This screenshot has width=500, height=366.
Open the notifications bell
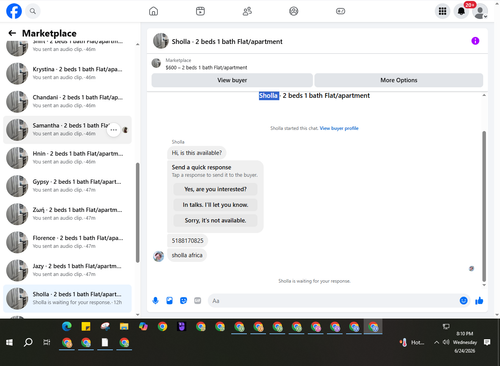tap(461, 11)
